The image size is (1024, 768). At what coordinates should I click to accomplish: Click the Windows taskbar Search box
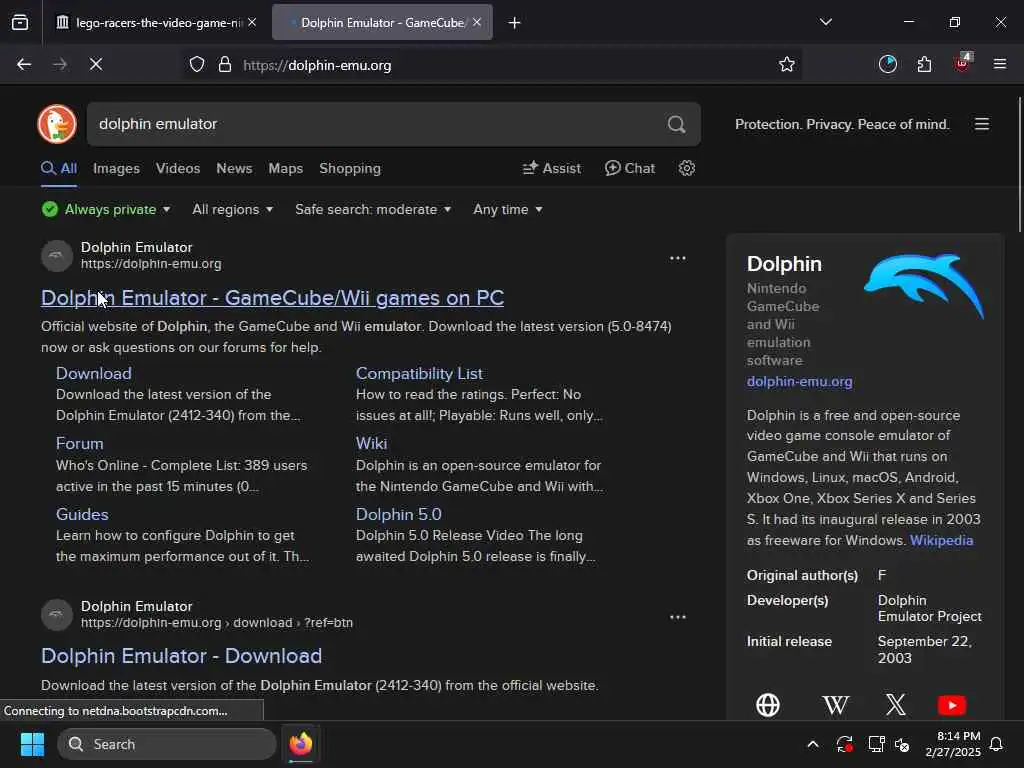click(x=167, y=744)
